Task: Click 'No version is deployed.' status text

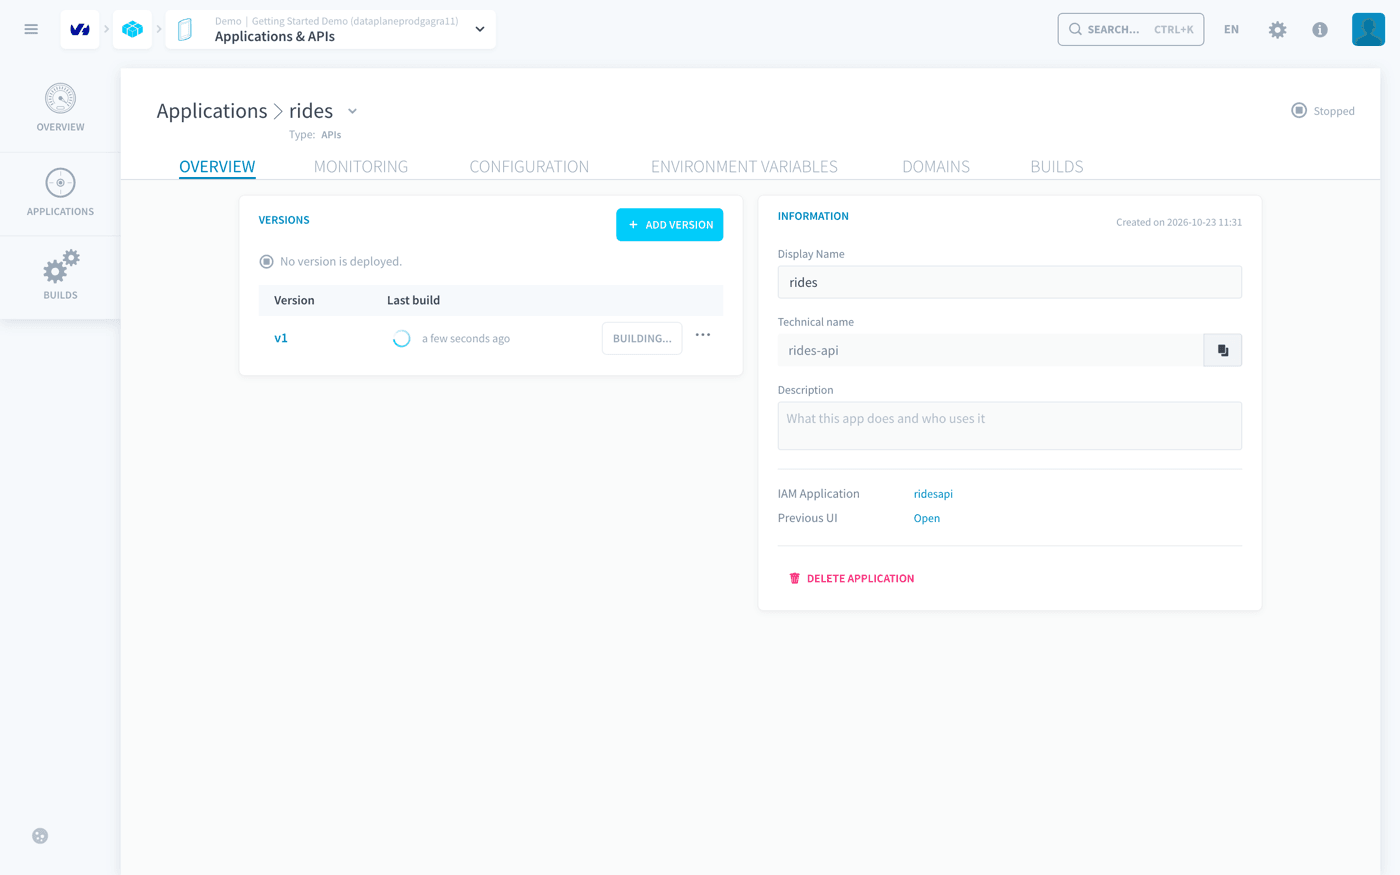Action: [341, 262]
